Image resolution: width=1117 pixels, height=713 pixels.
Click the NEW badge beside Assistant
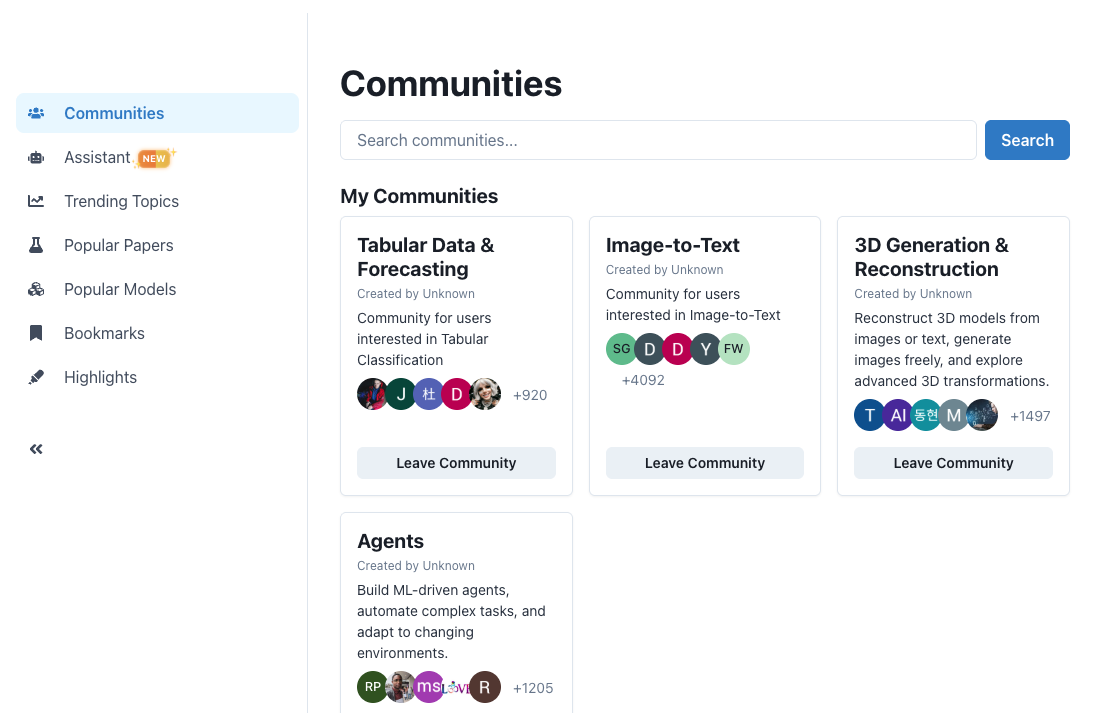(x=153, y=157)
